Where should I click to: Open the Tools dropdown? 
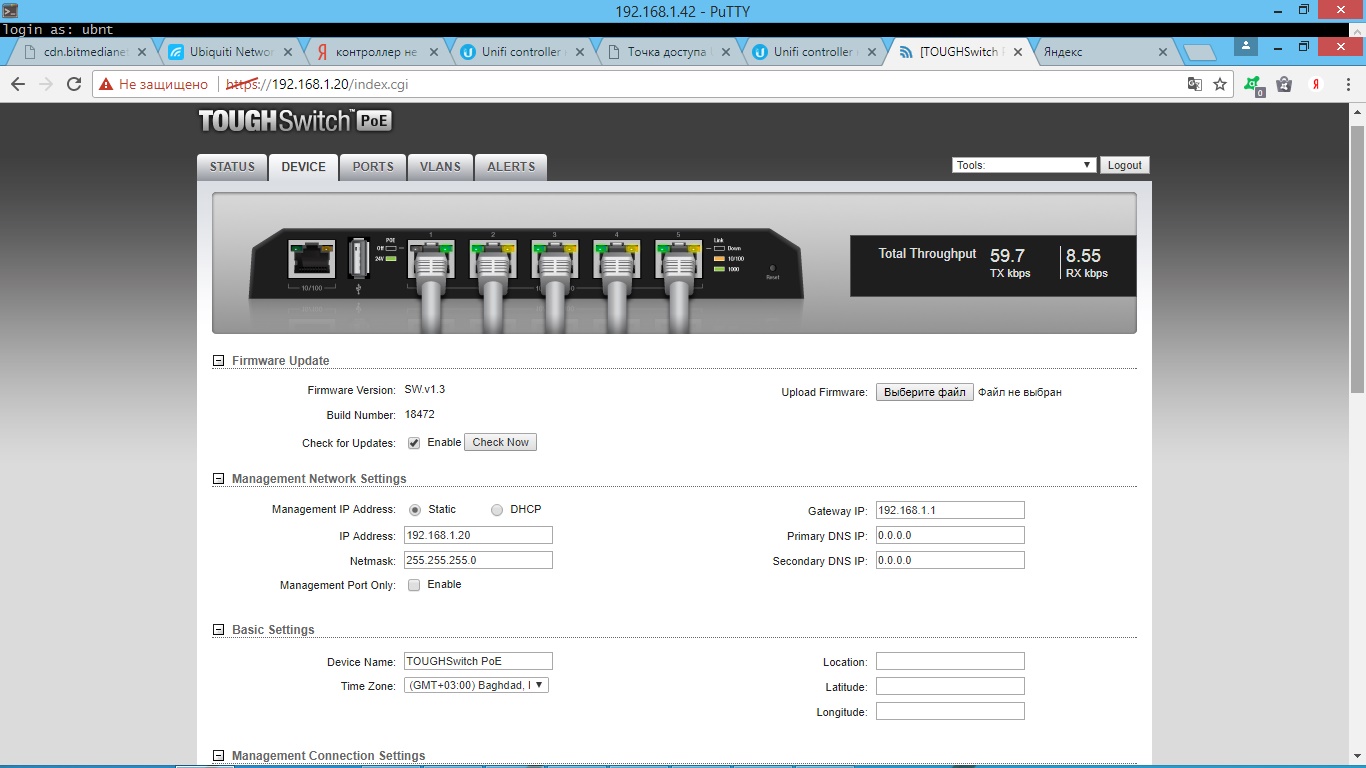pyautogui.click(x=1024, y=165)
